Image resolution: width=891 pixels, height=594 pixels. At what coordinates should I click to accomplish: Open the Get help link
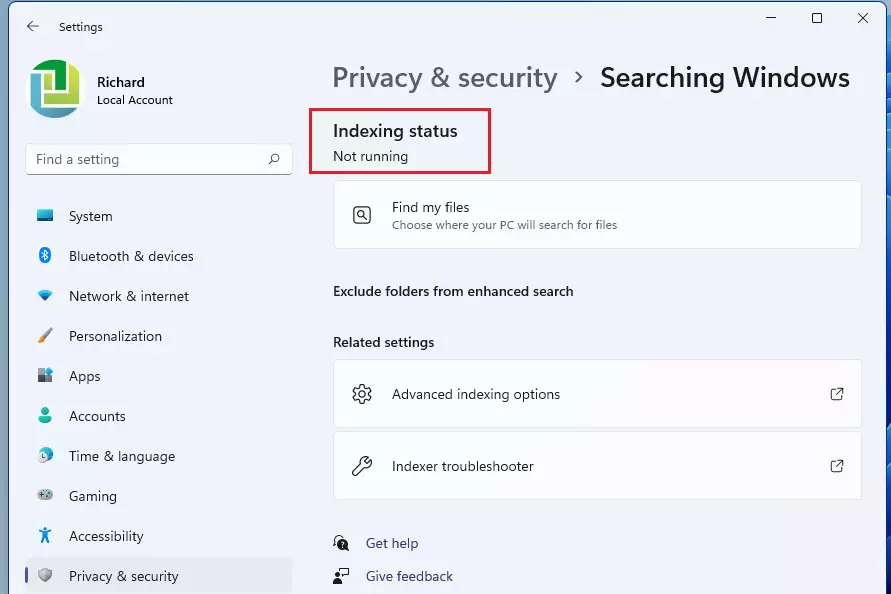point(392,543)
